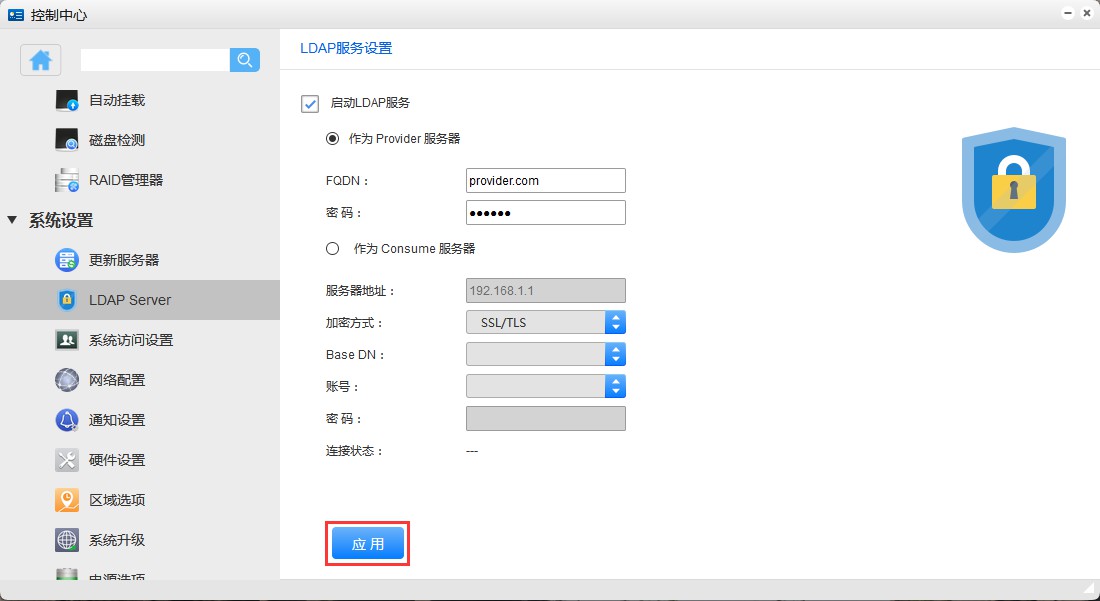The image size is (1100, 601).
Task: Select 作为 Provider 服务器 radio button
Action: 332,139
